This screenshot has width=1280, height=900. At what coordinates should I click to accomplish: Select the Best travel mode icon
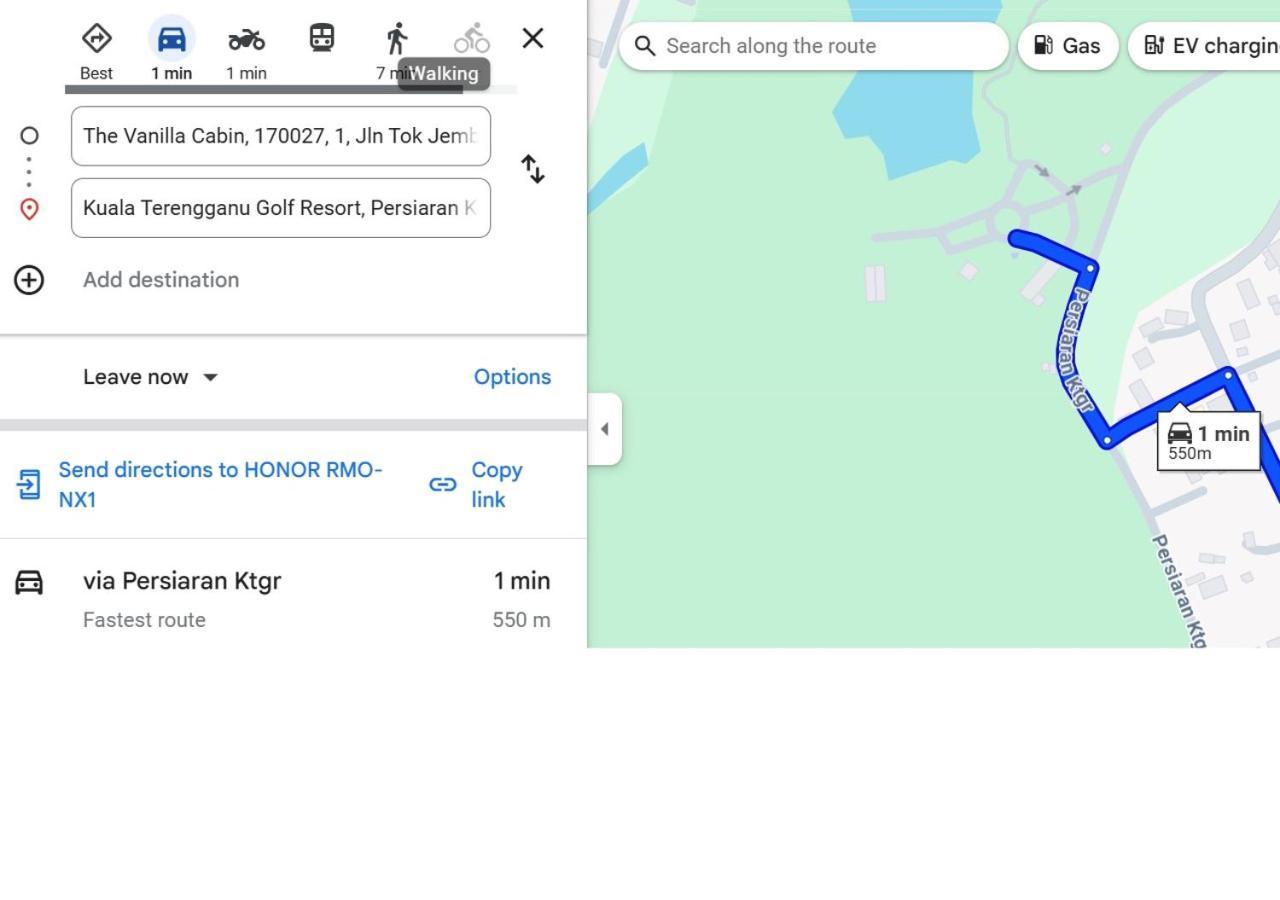(x=96, y=40)
